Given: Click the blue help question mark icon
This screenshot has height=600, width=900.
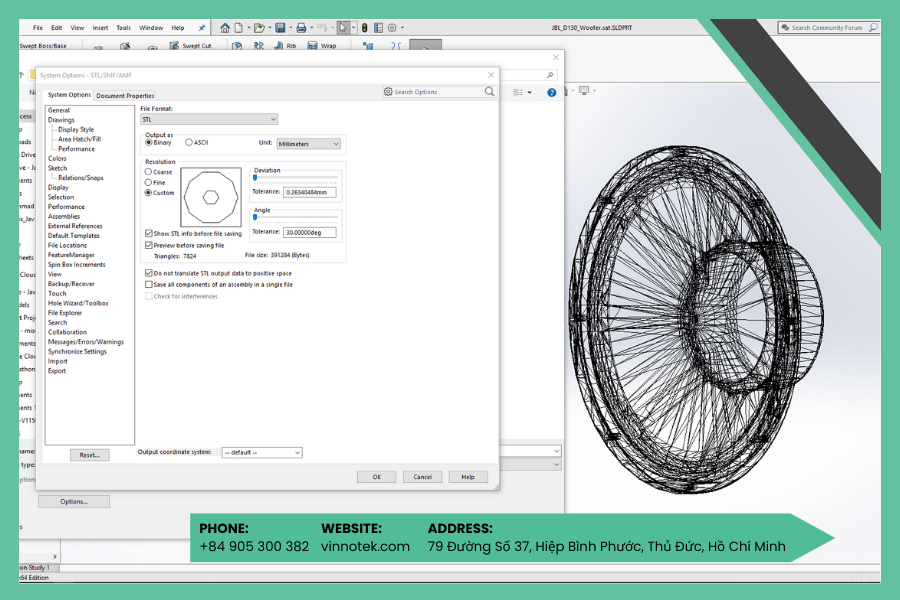Looking at the screenshot, I should click(552, 92).
